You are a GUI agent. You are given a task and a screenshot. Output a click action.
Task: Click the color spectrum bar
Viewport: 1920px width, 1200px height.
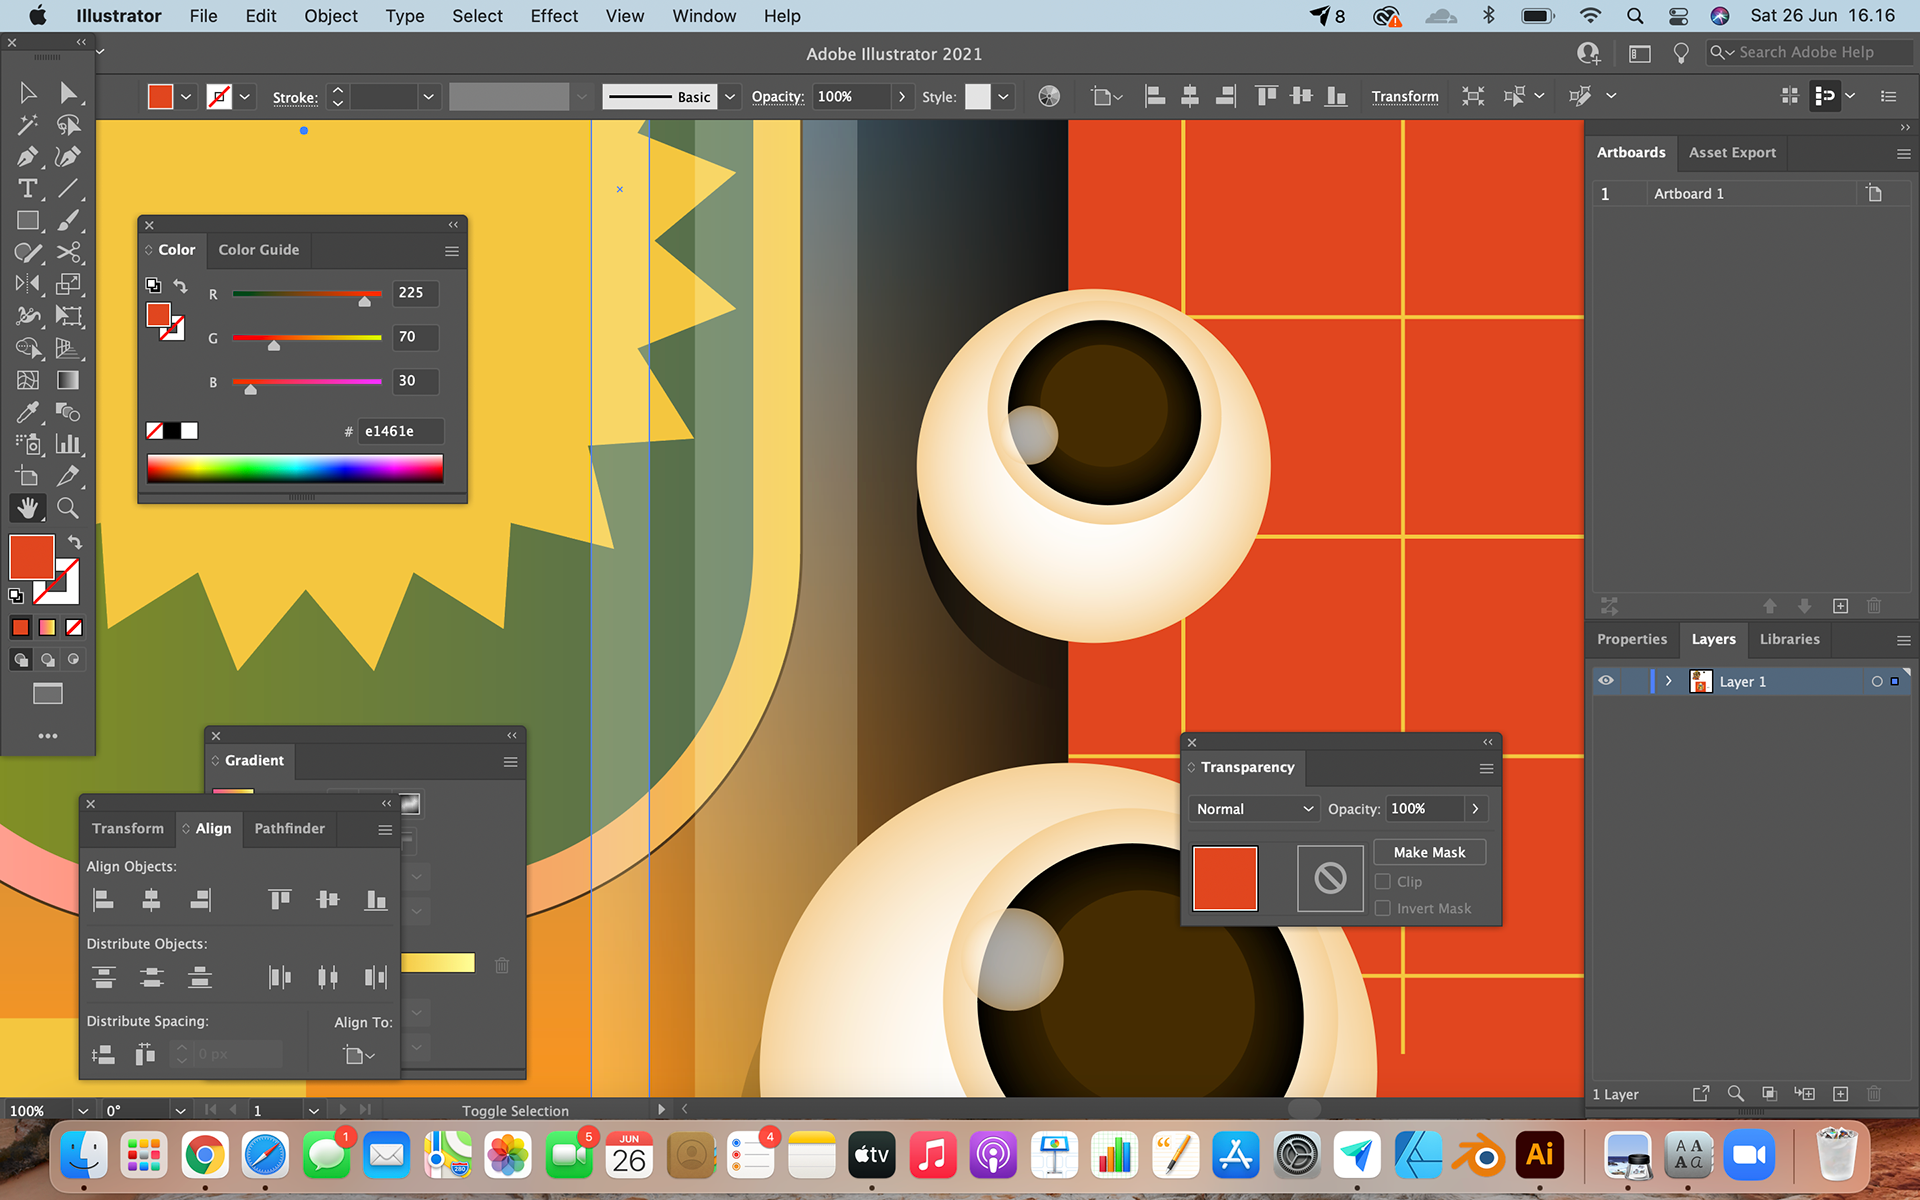tap(295, 468)
